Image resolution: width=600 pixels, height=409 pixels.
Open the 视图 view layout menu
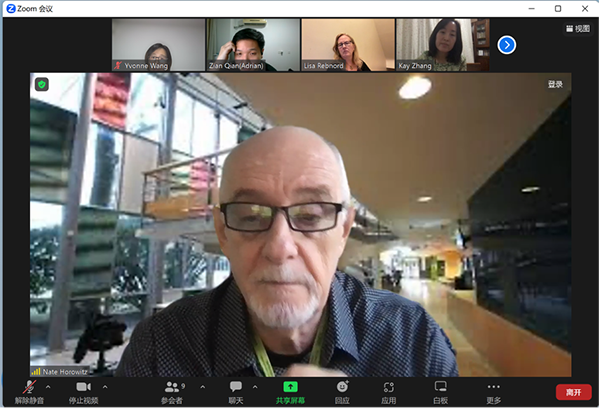click(x=577, y=29)
